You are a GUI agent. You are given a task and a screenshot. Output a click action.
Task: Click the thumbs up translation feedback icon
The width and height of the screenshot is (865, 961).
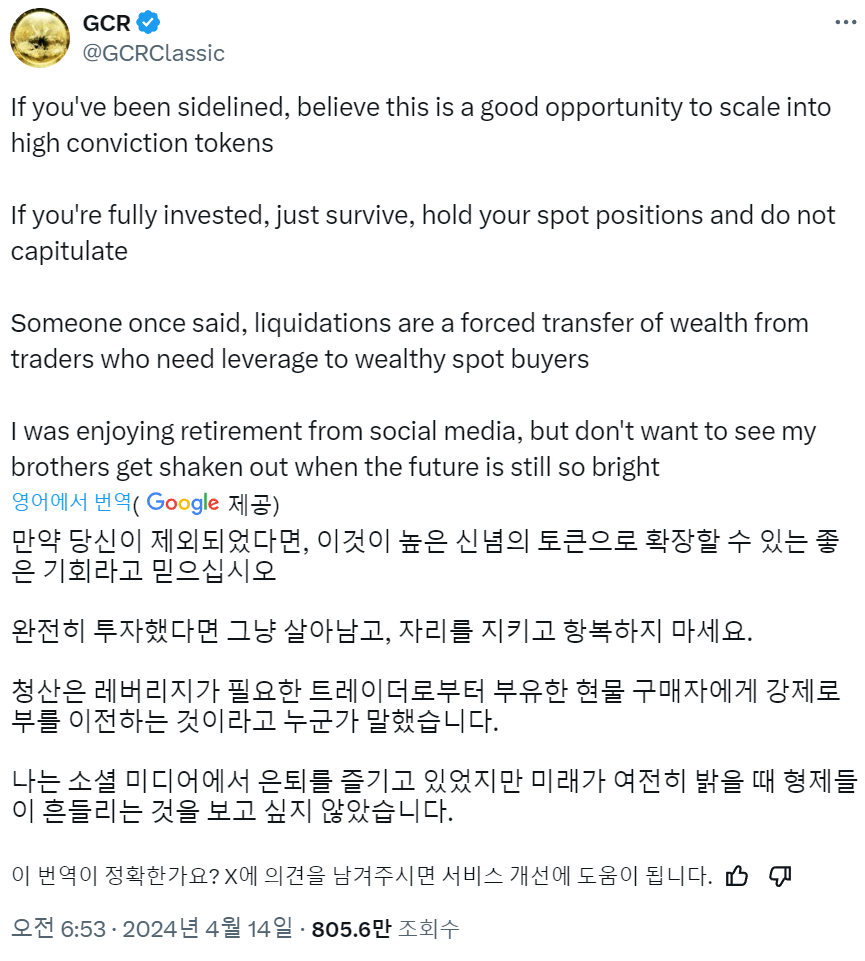pos(737,877)
